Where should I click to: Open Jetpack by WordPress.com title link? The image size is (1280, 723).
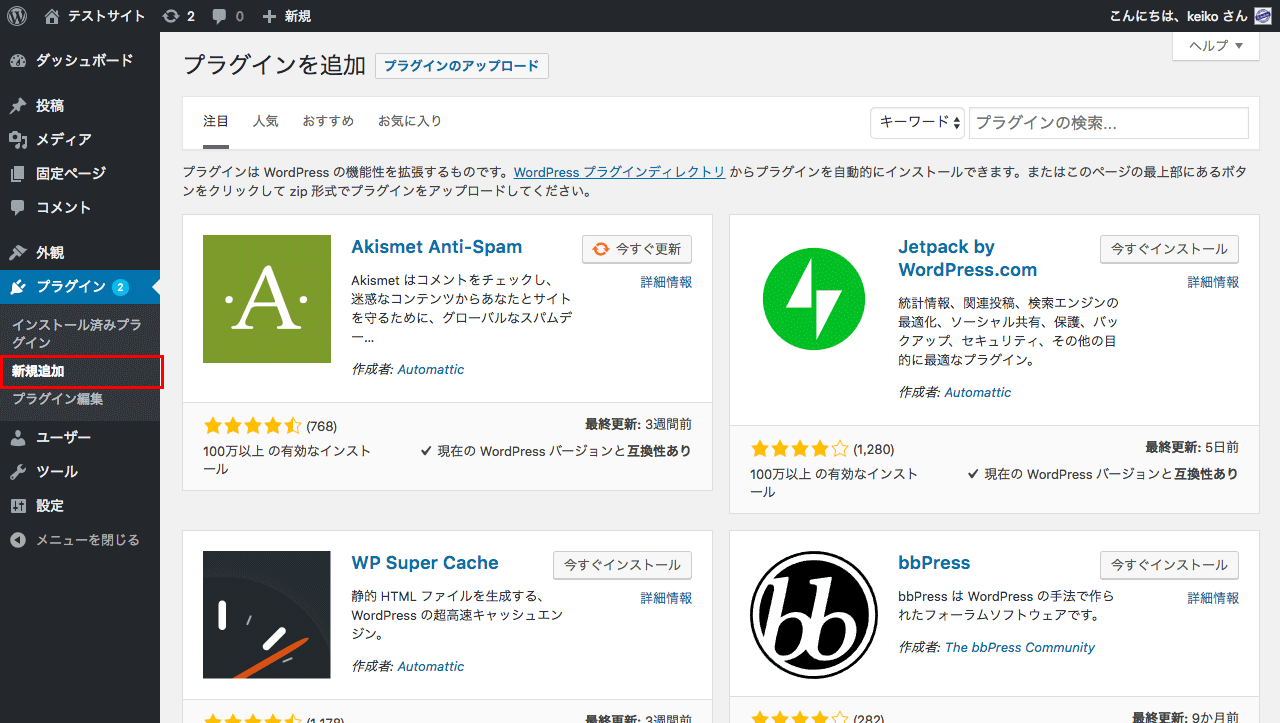(968, 258)
